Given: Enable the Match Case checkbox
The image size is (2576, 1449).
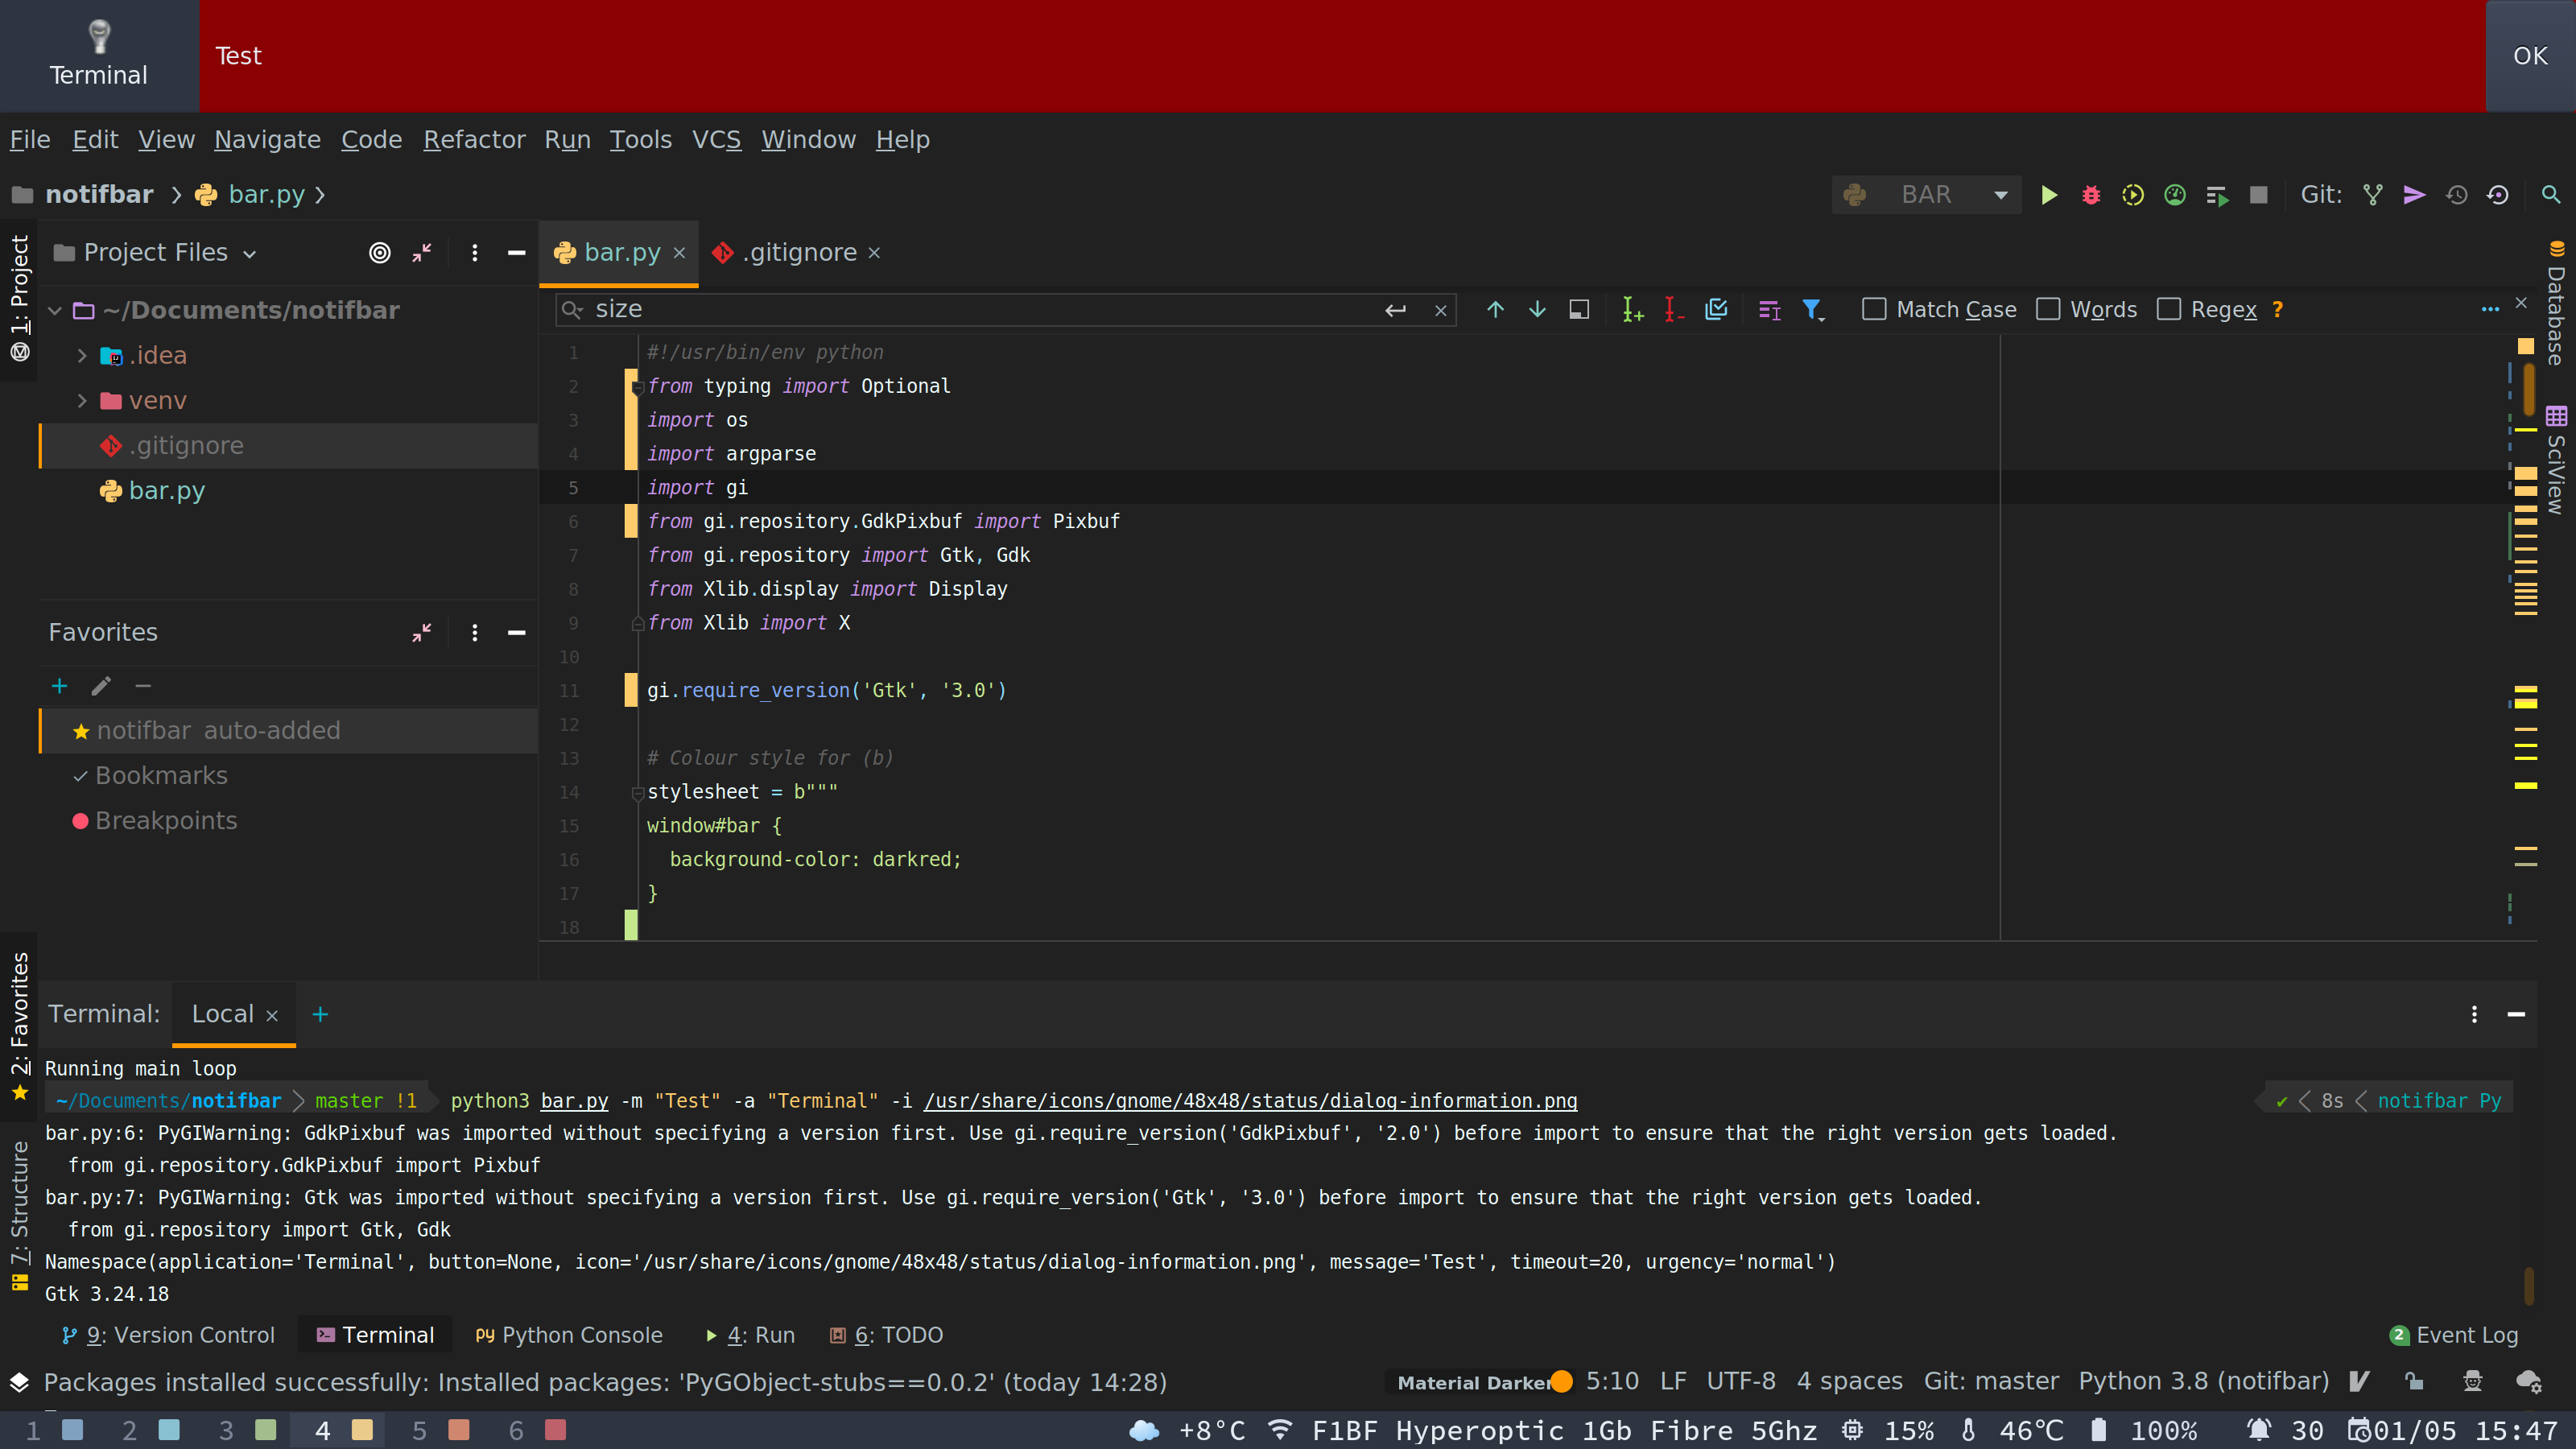Looking at the screenshot, I should (x=1874, y=310).
